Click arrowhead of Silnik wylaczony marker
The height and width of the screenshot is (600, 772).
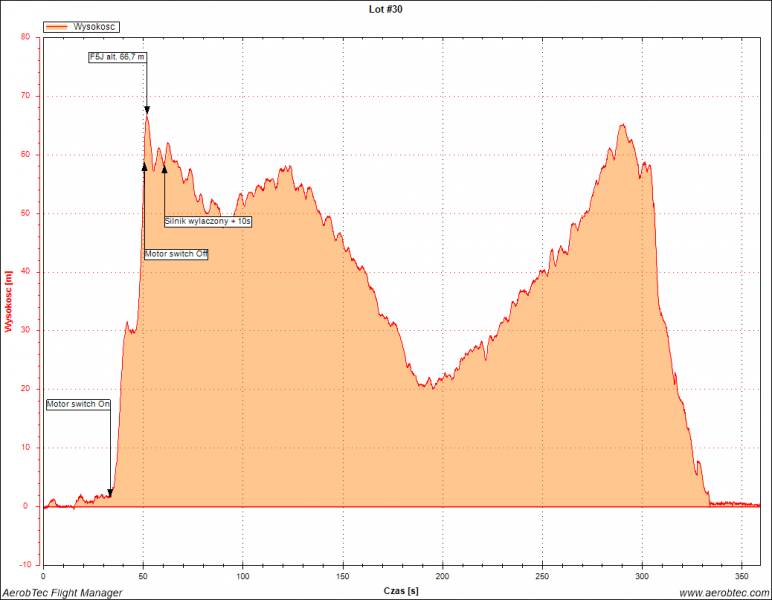[x=165, y=168]
